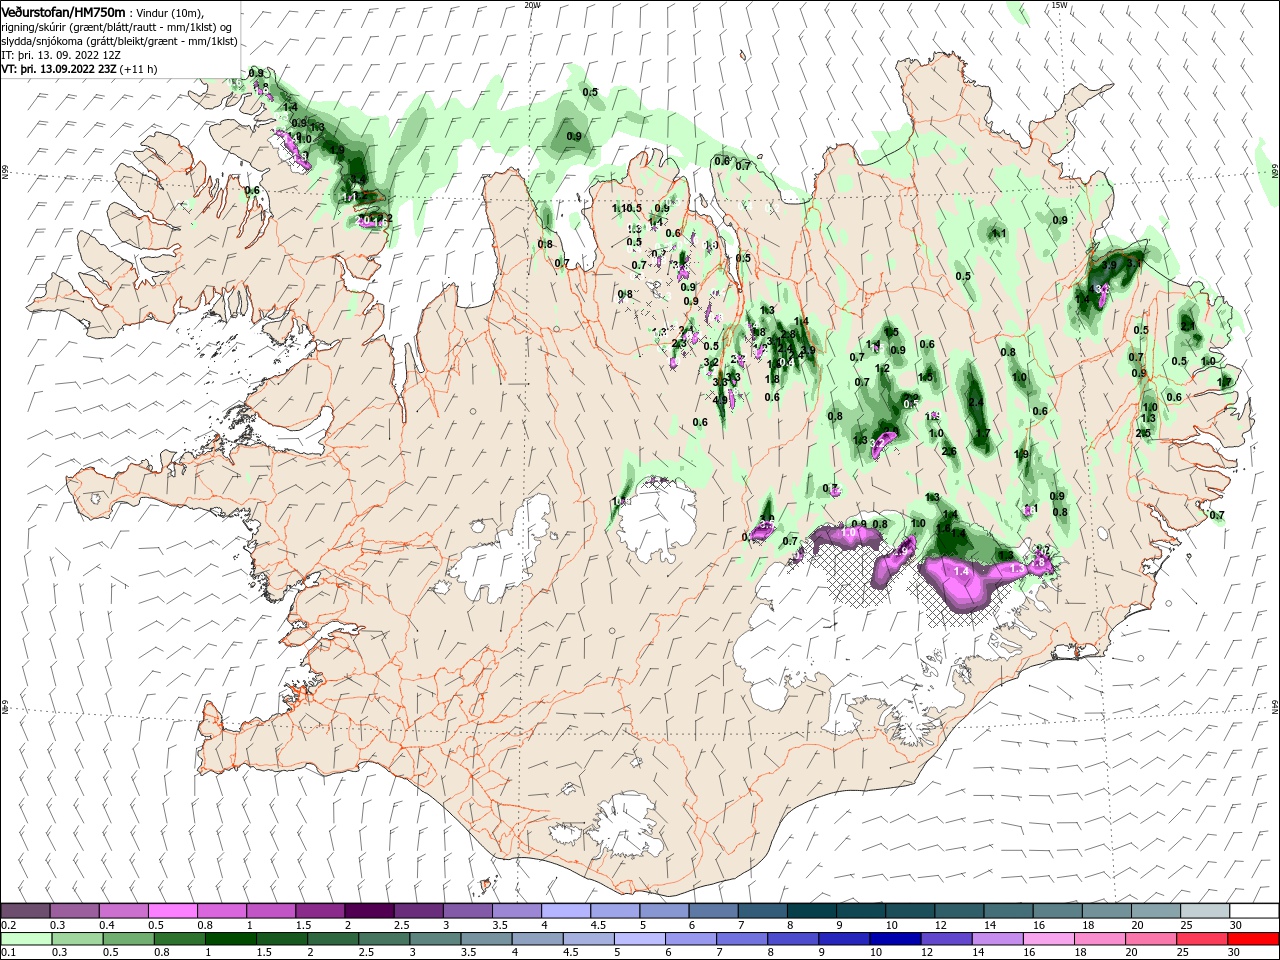Viewport: 1280px width, 960px height.
Task: Click bottom legend swatch between 10 and 12
Action: click(895, 939)
